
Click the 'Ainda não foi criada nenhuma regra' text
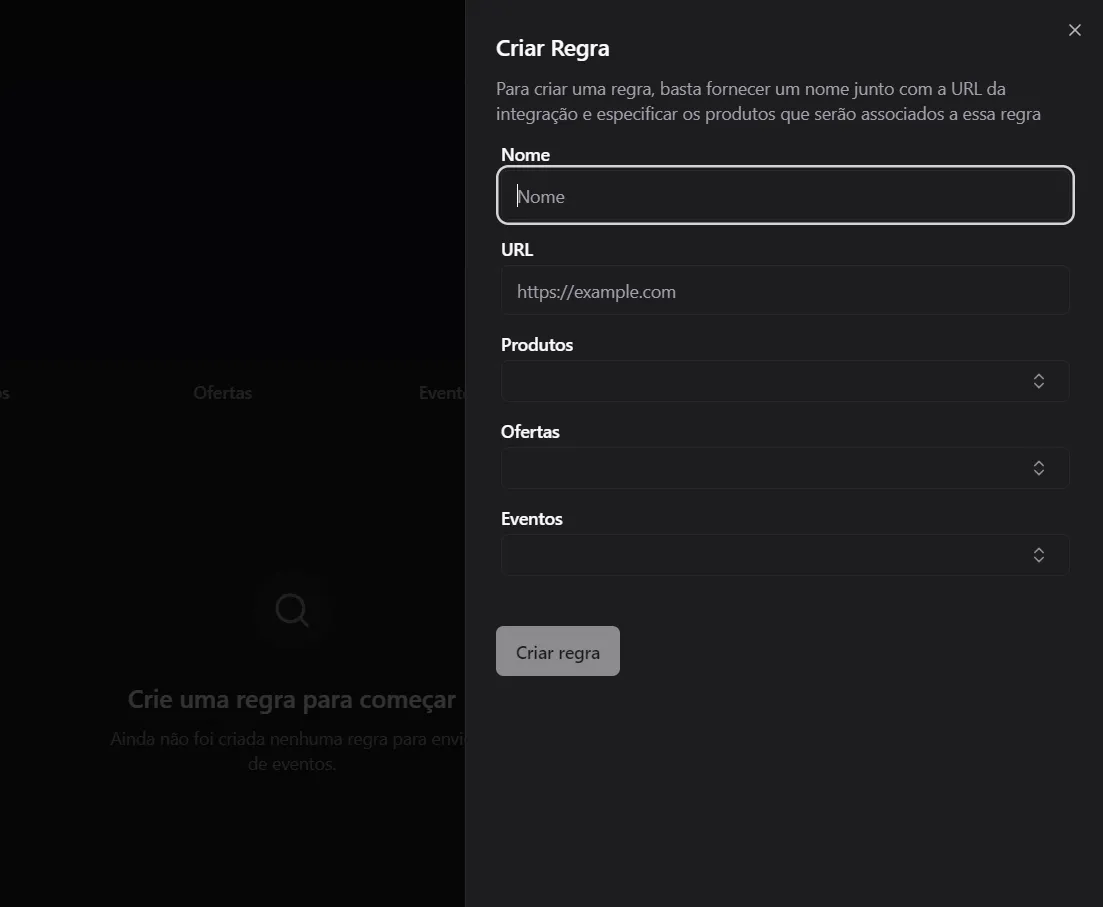click(288, 751)
